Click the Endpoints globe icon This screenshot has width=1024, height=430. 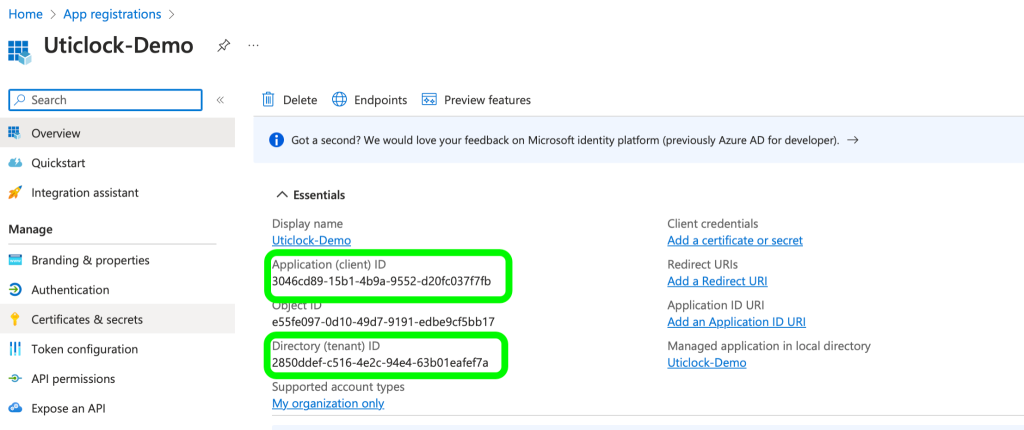click(x=340, y=99)
